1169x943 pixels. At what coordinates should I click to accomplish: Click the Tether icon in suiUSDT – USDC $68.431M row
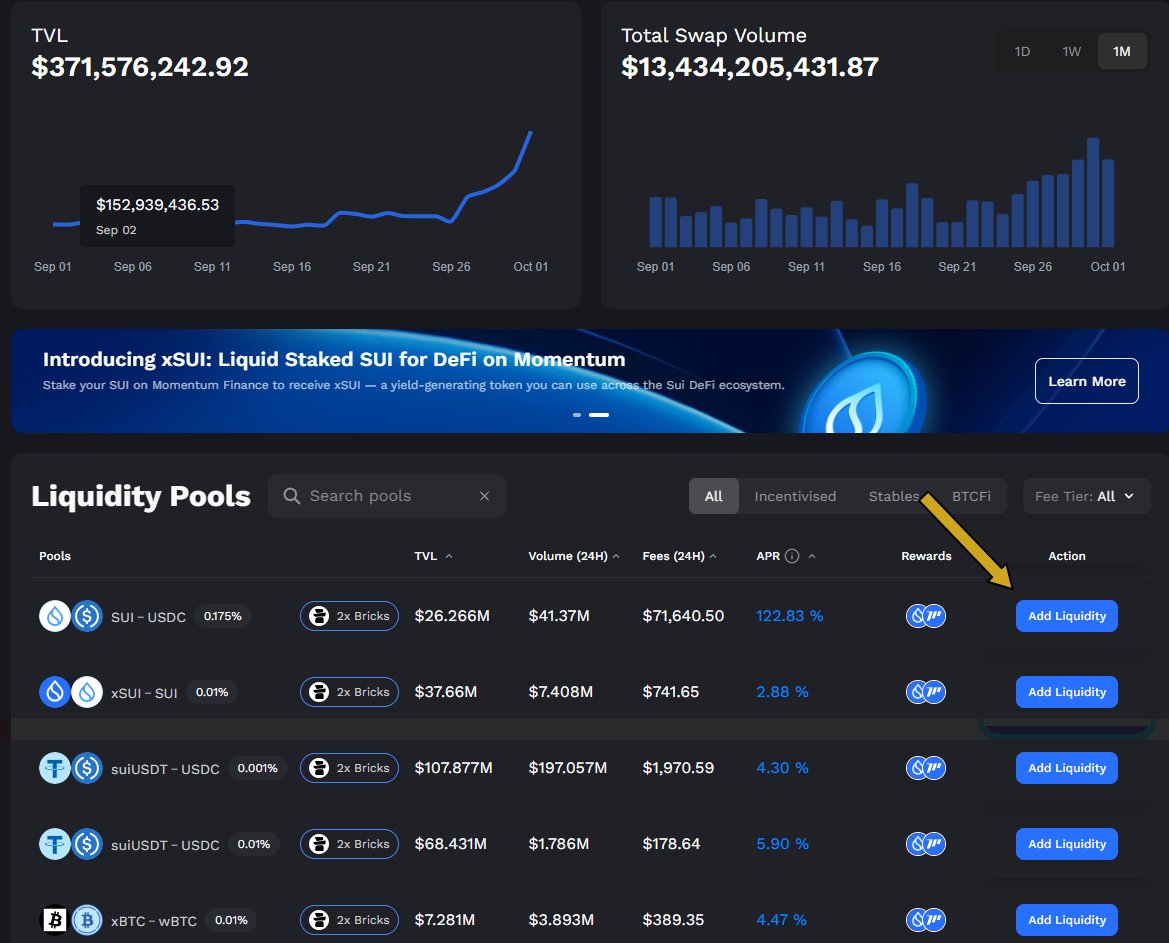pos(54,845)
